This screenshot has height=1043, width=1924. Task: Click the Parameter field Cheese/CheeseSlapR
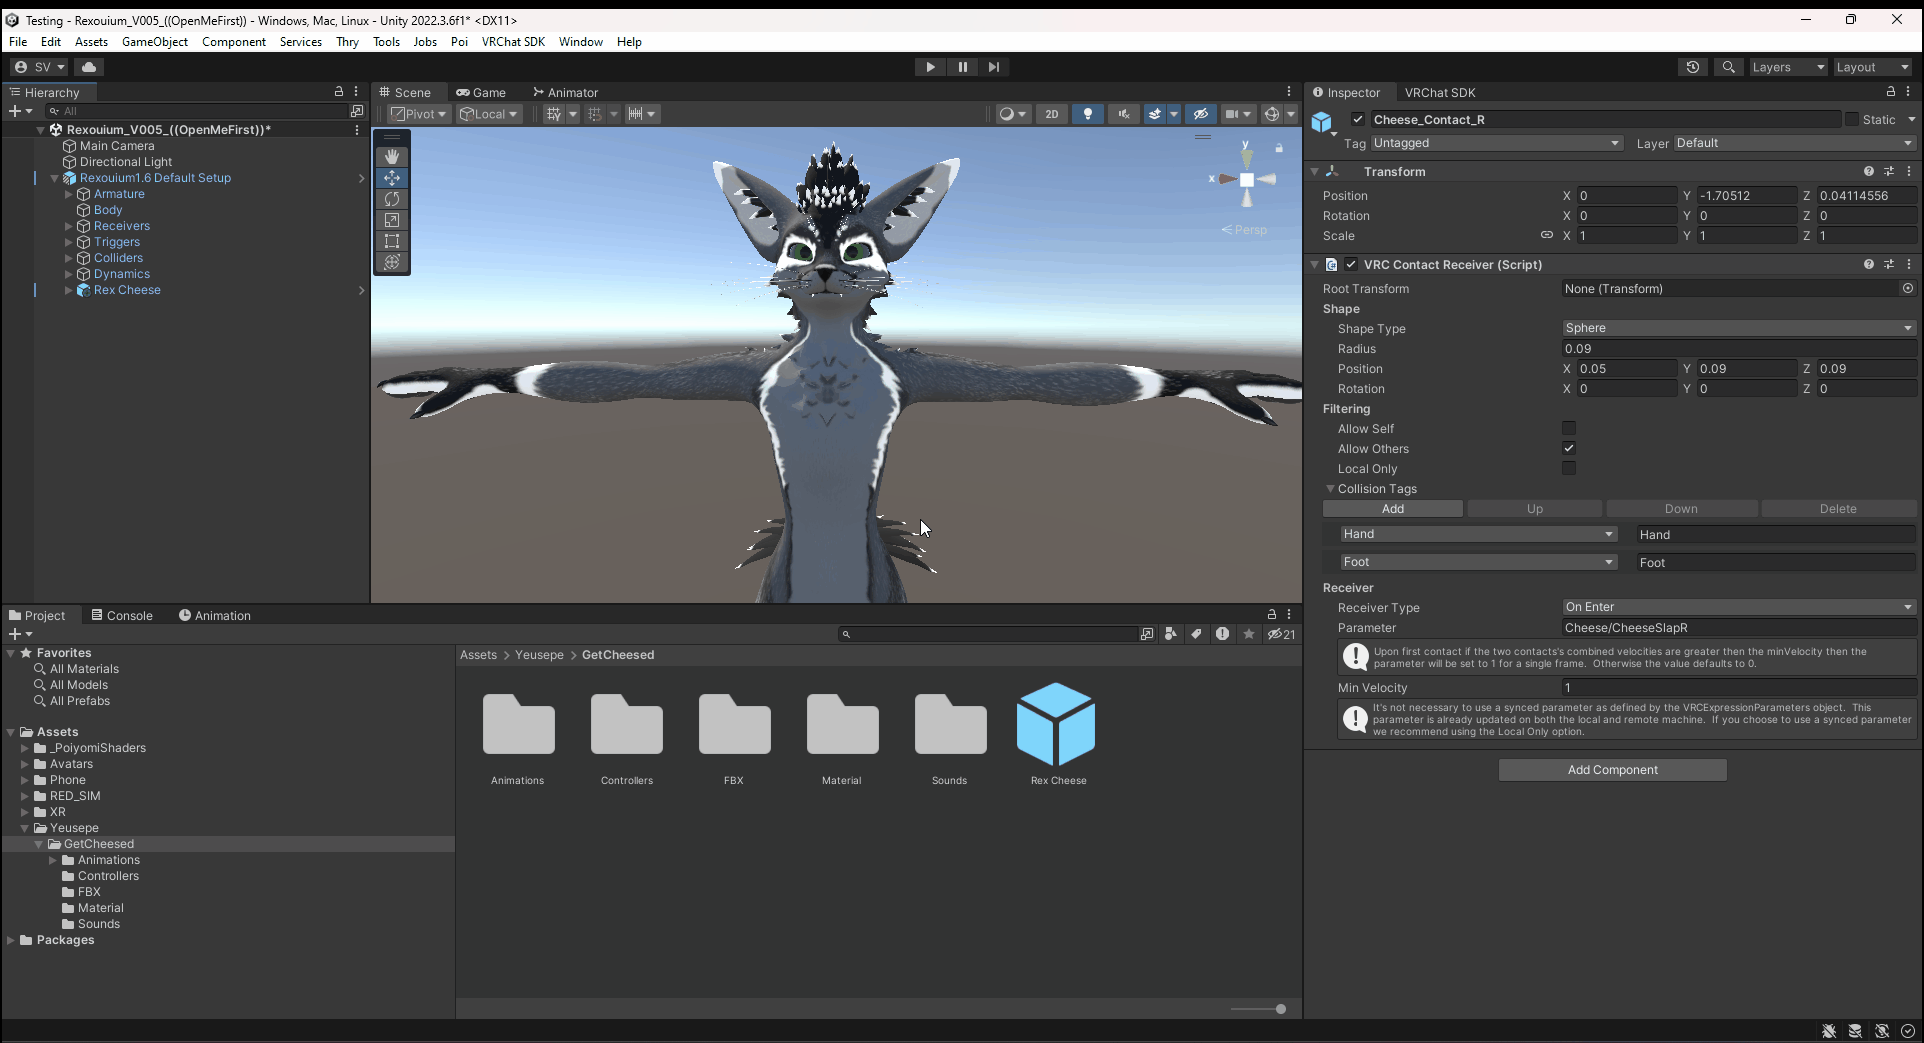pos(1739,628)
